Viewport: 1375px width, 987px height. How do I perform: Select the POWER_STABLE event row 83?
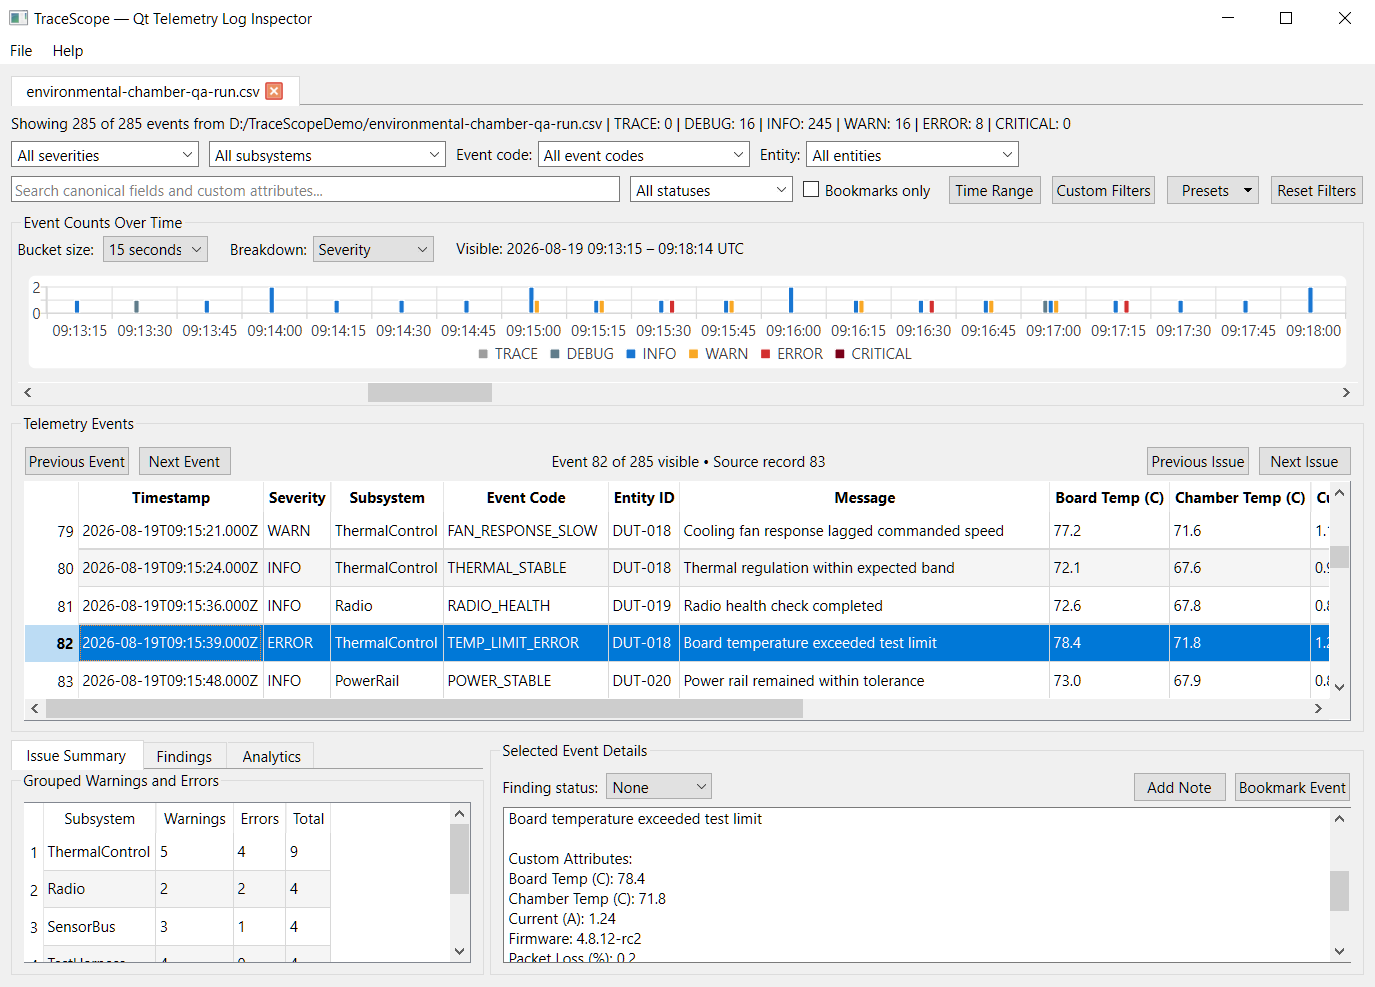(677, 681)
